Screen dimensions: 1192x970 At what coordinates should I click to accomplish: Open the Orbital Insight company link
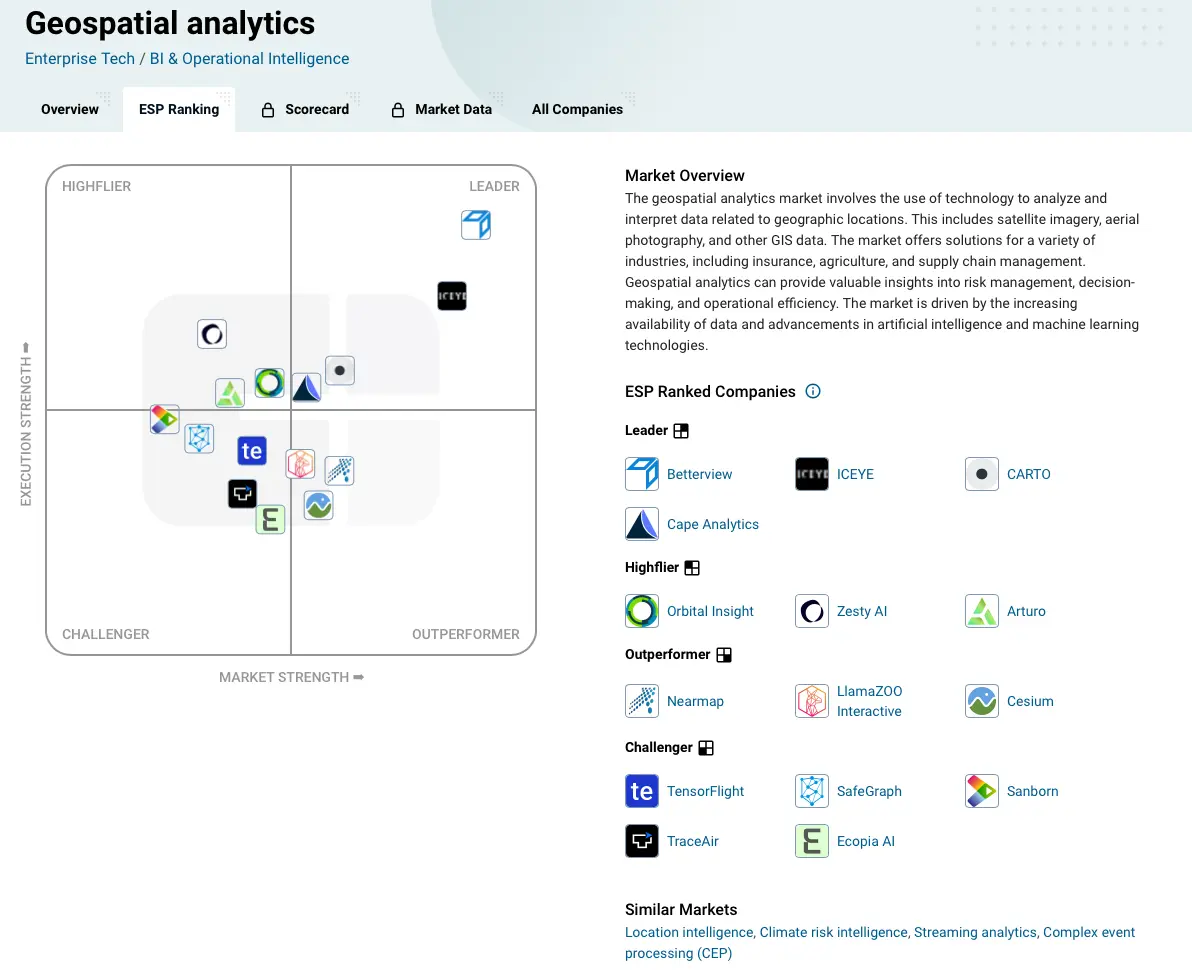(x=710, y=611)
